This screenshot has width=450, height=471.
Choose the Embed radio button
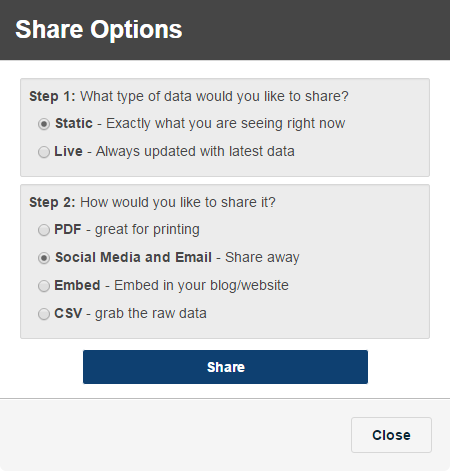(44, 286)
